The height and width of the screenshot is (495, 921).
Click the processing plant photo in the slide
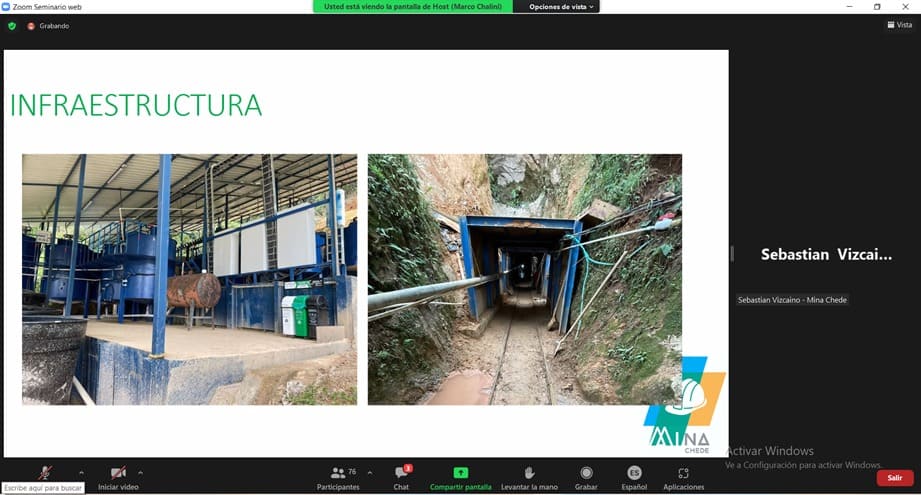189,280
